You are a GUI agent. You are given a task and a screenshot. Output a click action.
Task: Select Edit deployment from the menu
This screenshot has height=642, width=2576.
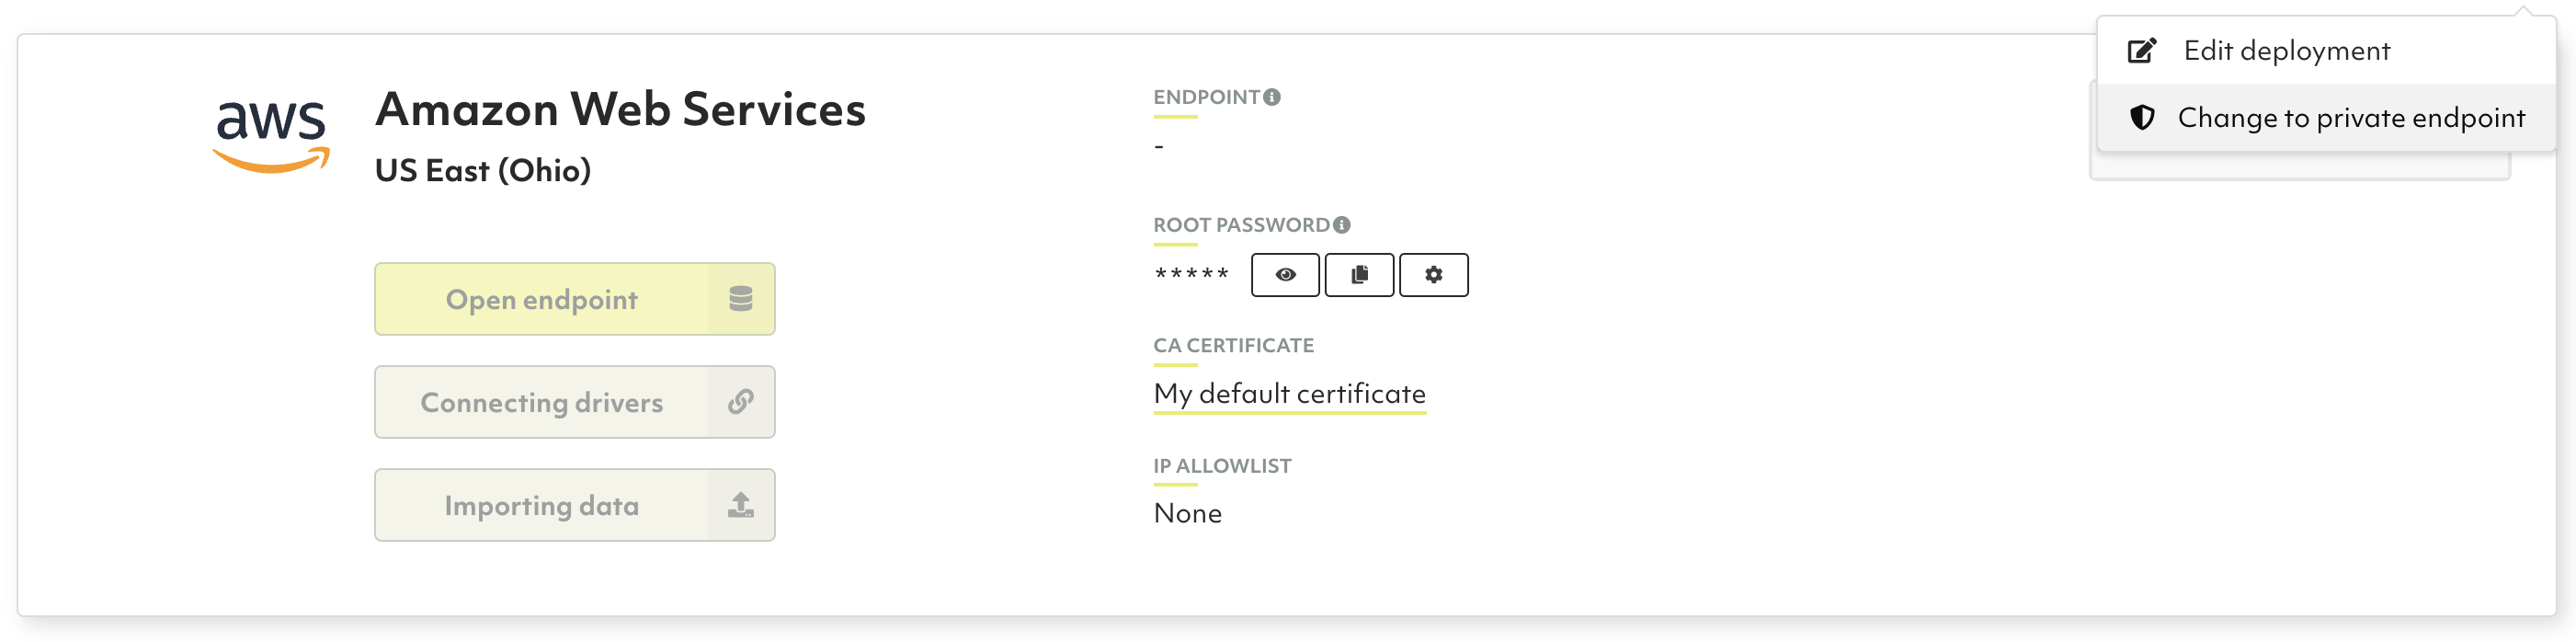[x=2286, y=51]
